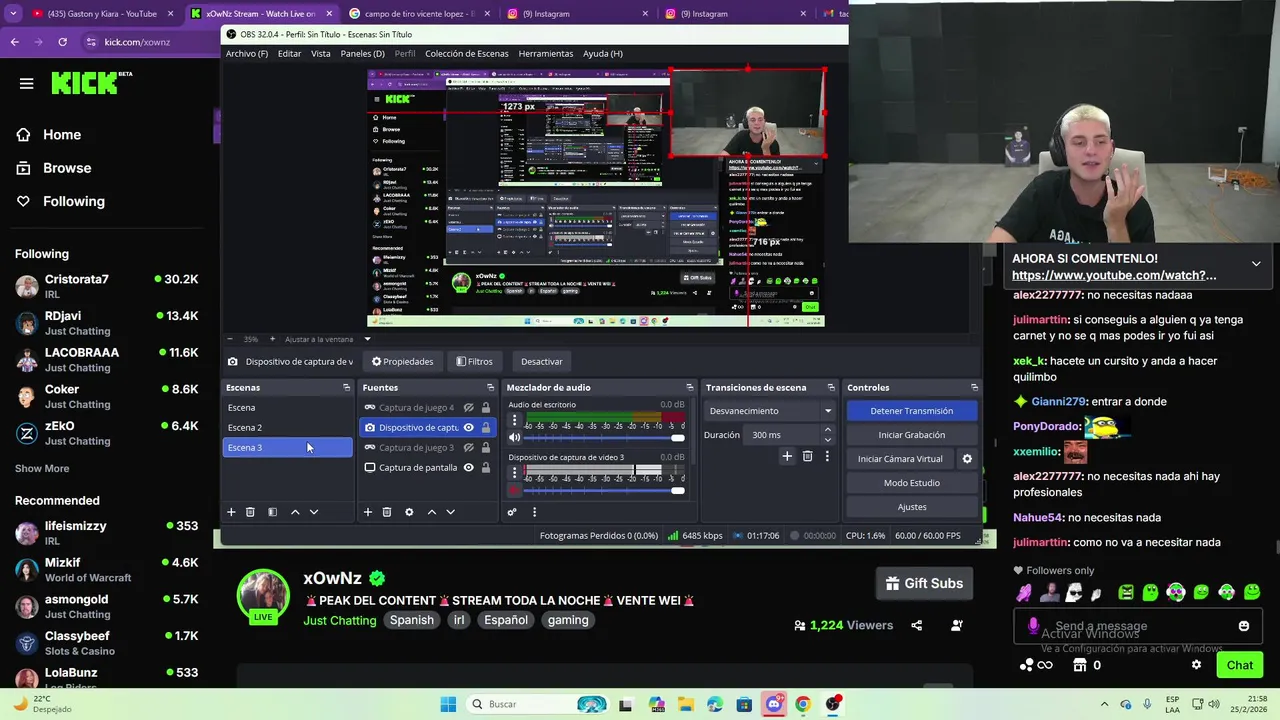1280x720 pixels.
Task: Click Iniciar Grabación button
Action: click(x=912, y=435)
